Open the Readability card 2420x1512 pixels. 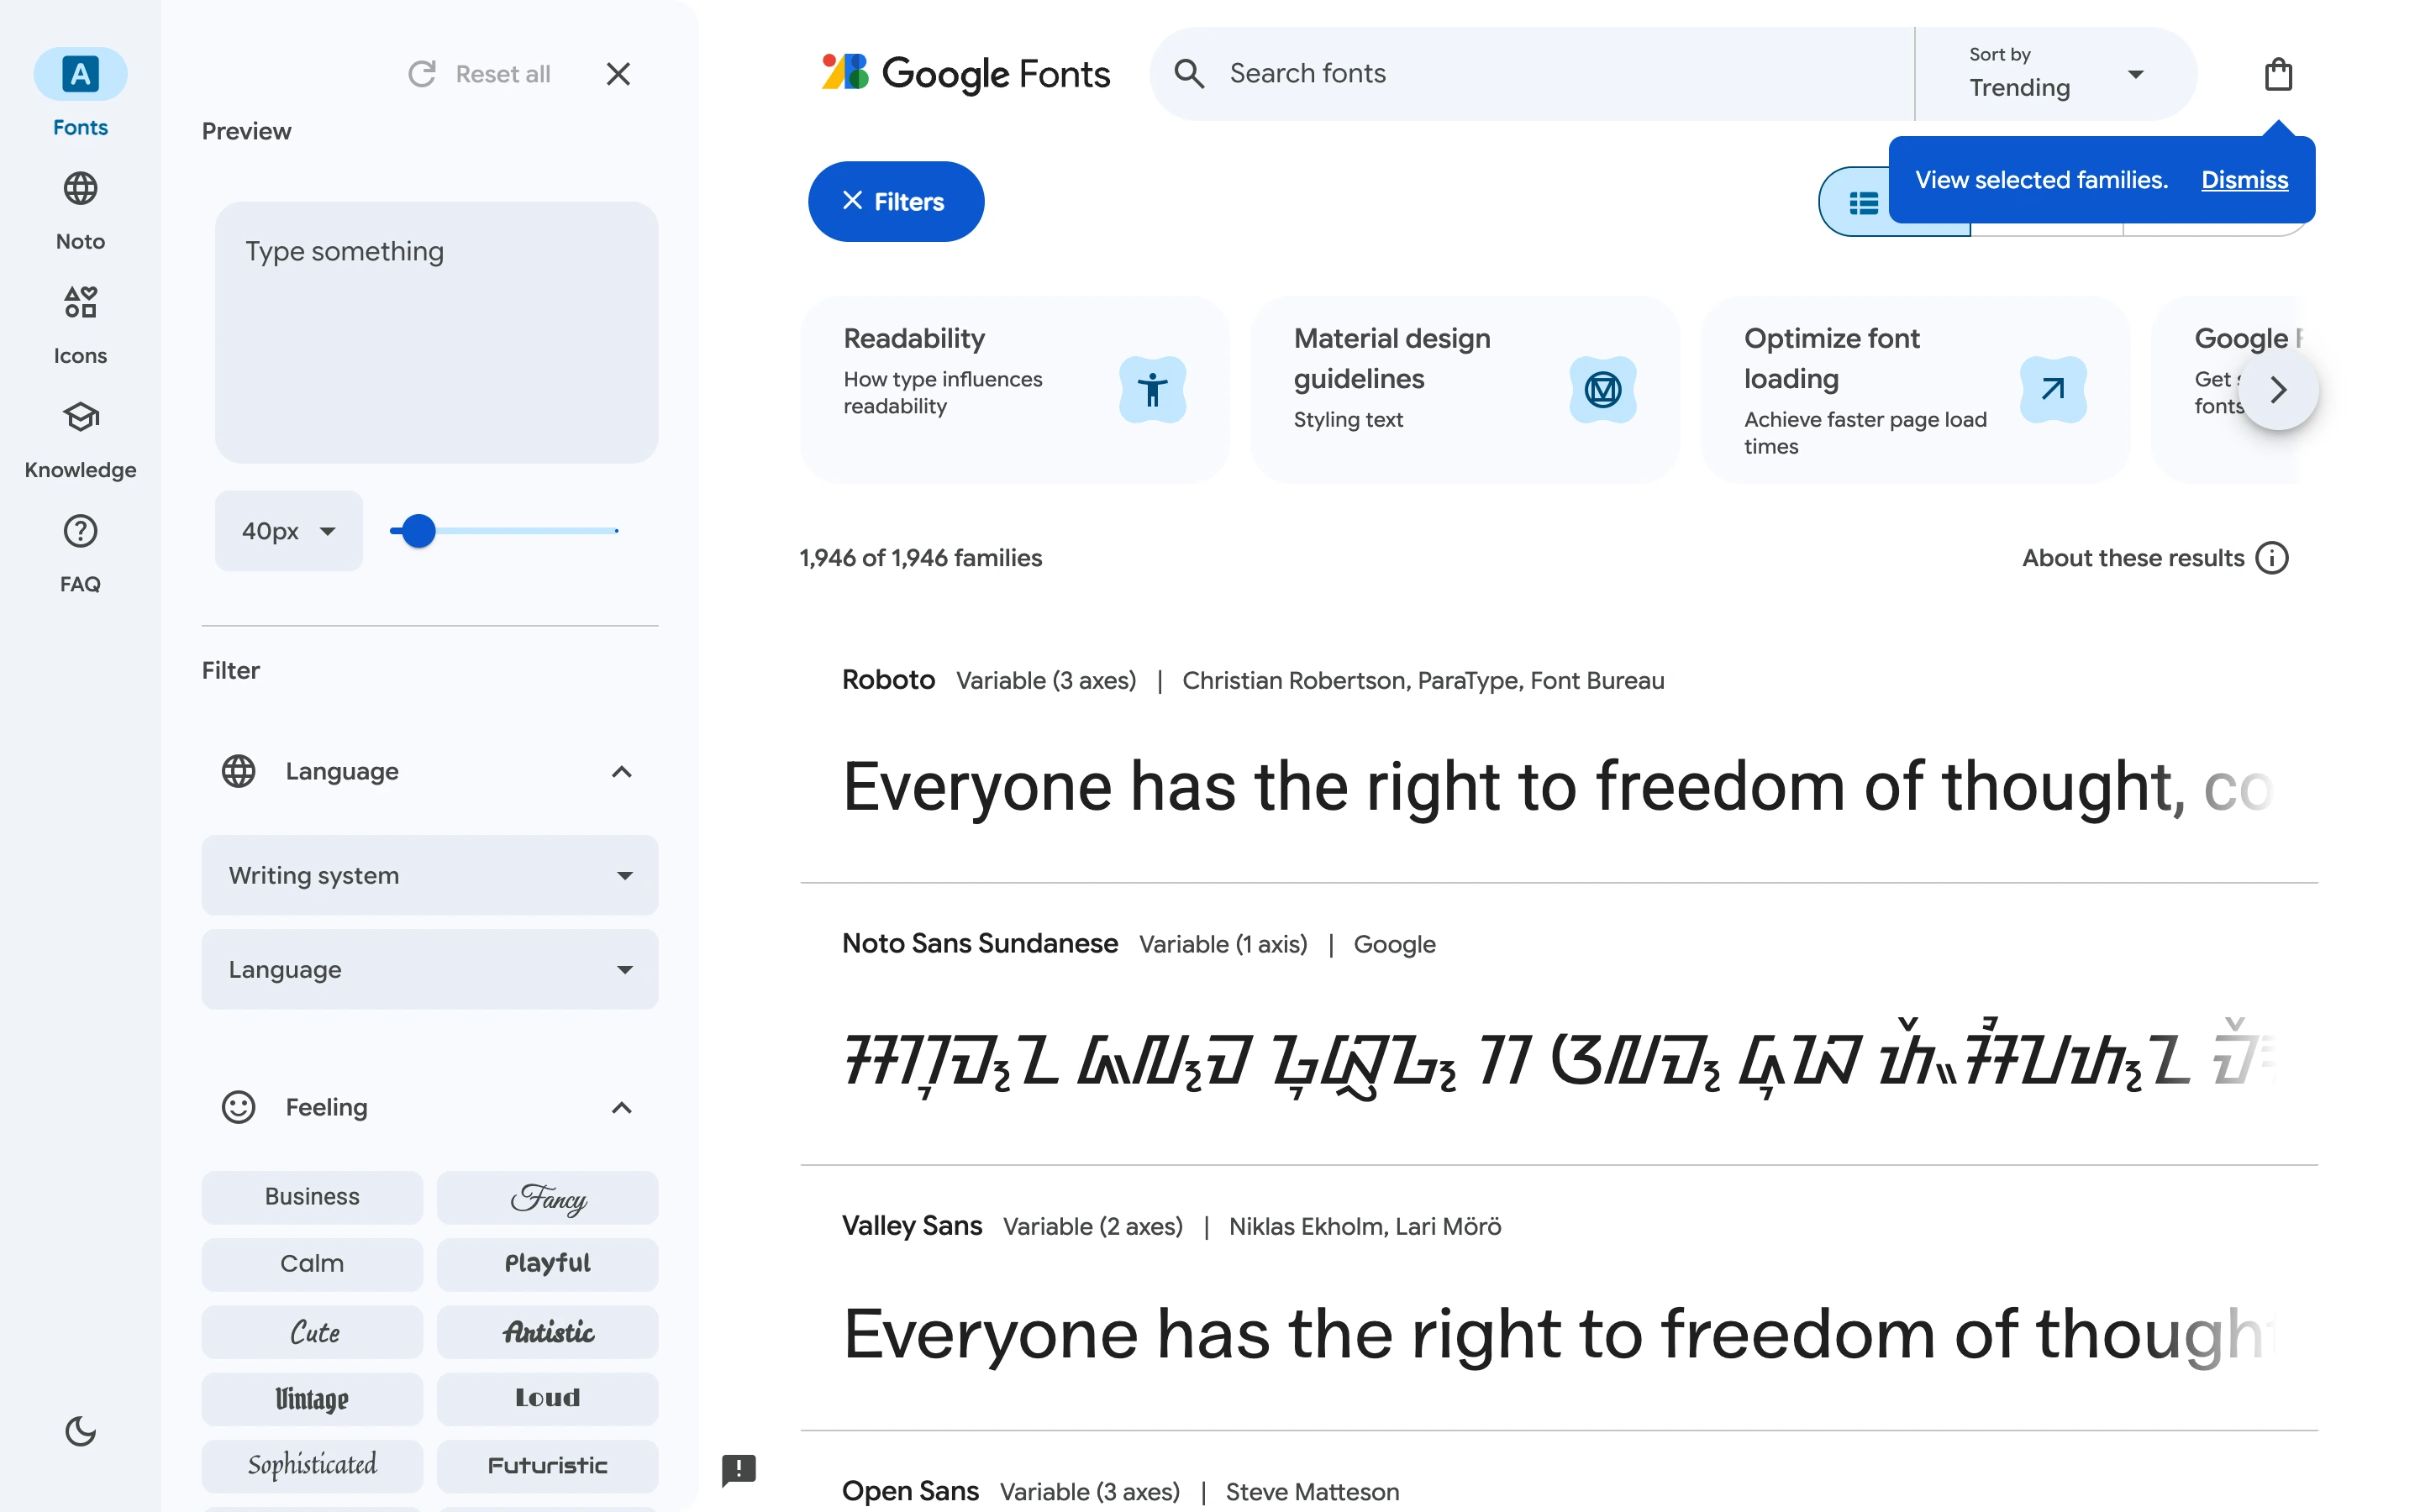click(x=1014, y=389)
